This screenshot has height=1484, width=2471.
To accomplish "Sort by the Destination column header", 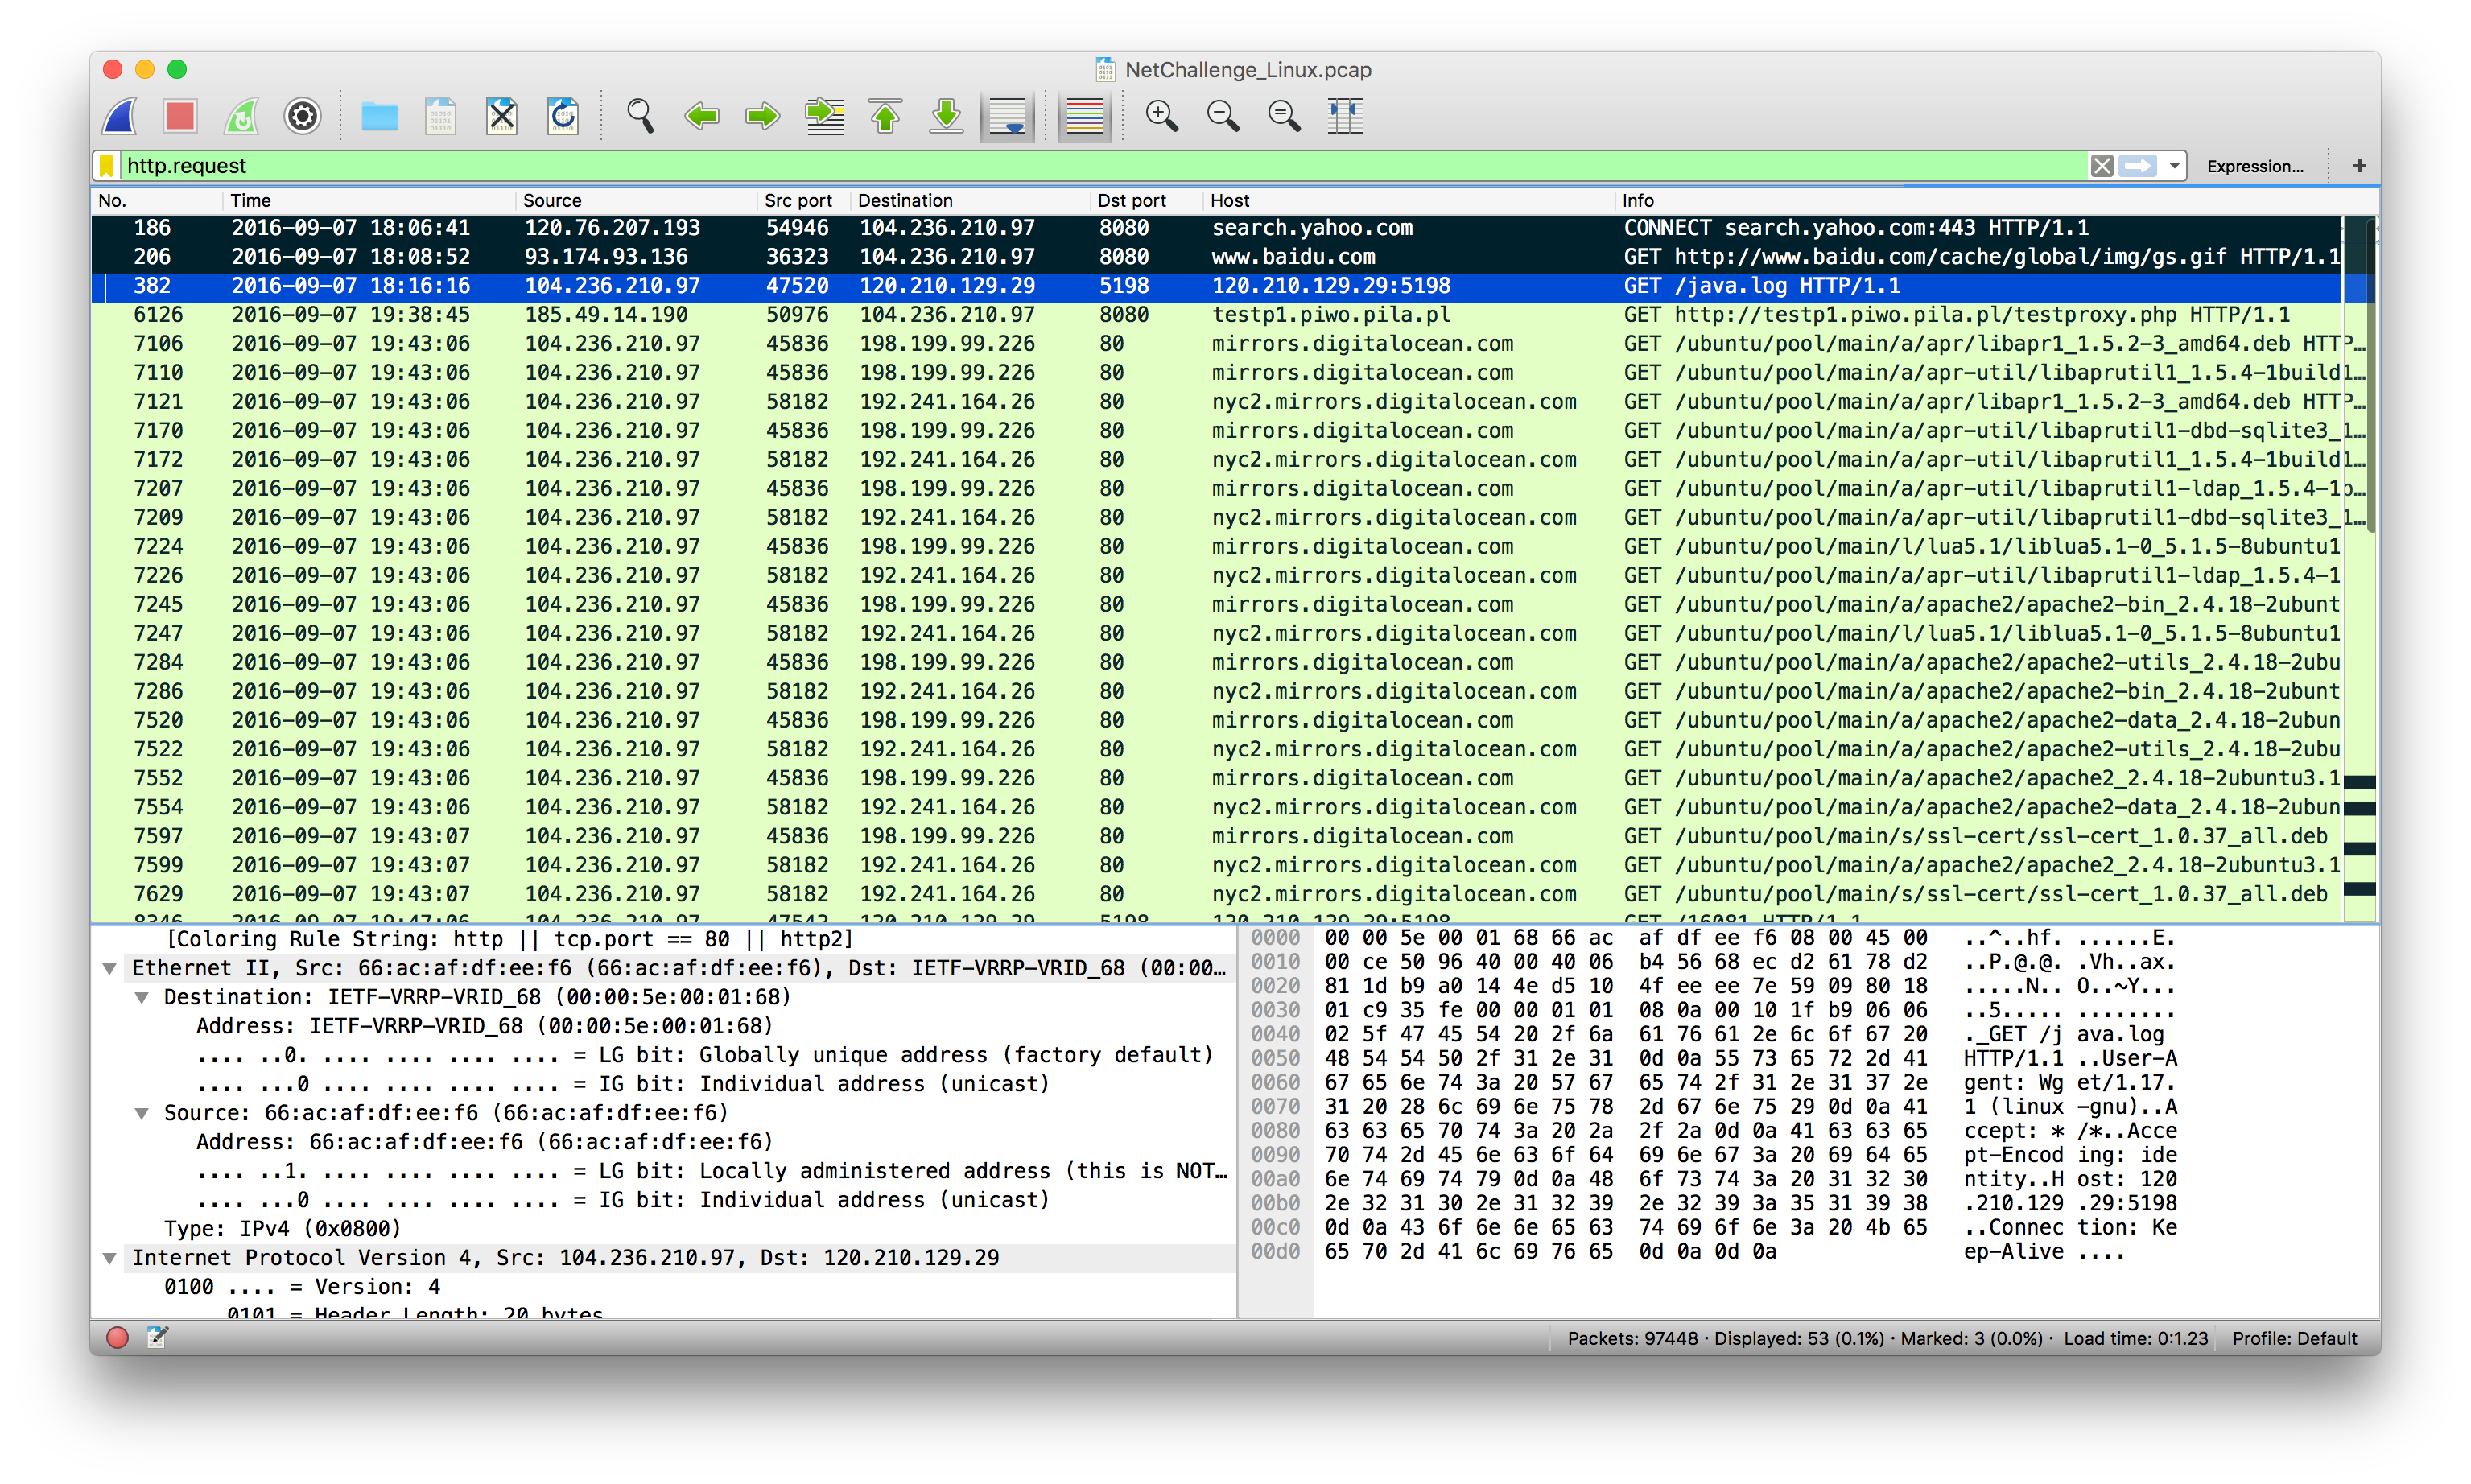I will [970, 201].
